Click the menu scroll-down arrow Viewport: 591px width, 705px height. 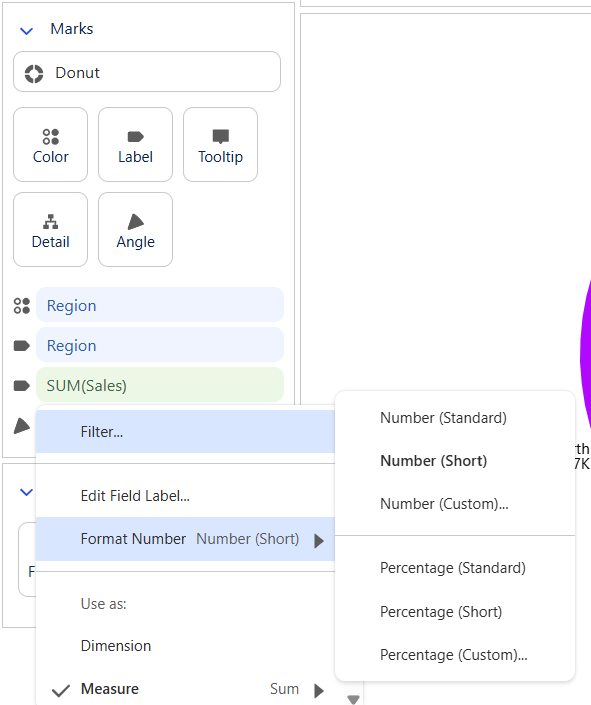[354, 699]
